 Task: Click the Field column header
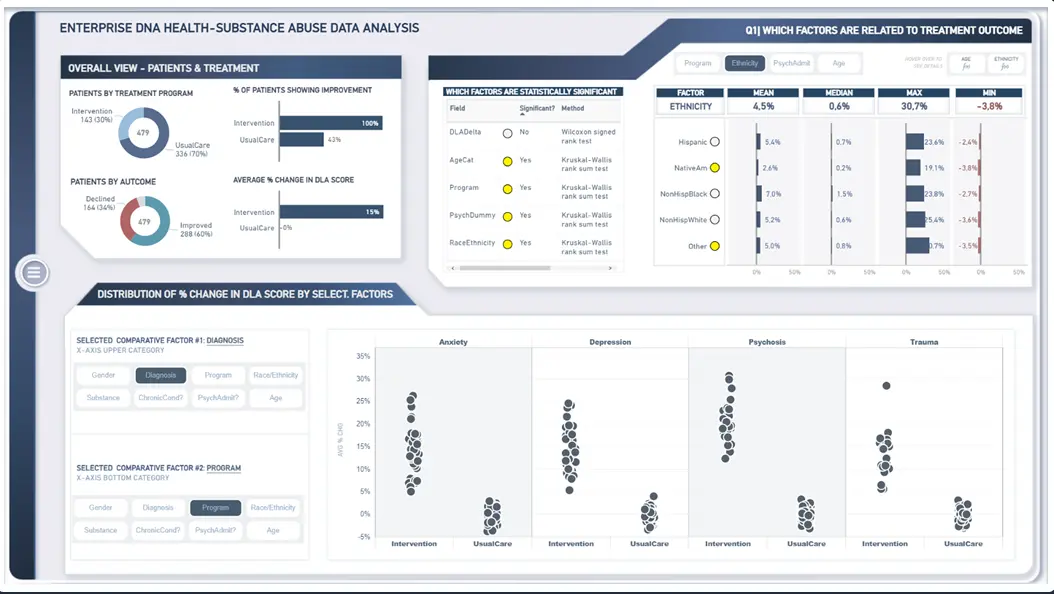(457, 108)
